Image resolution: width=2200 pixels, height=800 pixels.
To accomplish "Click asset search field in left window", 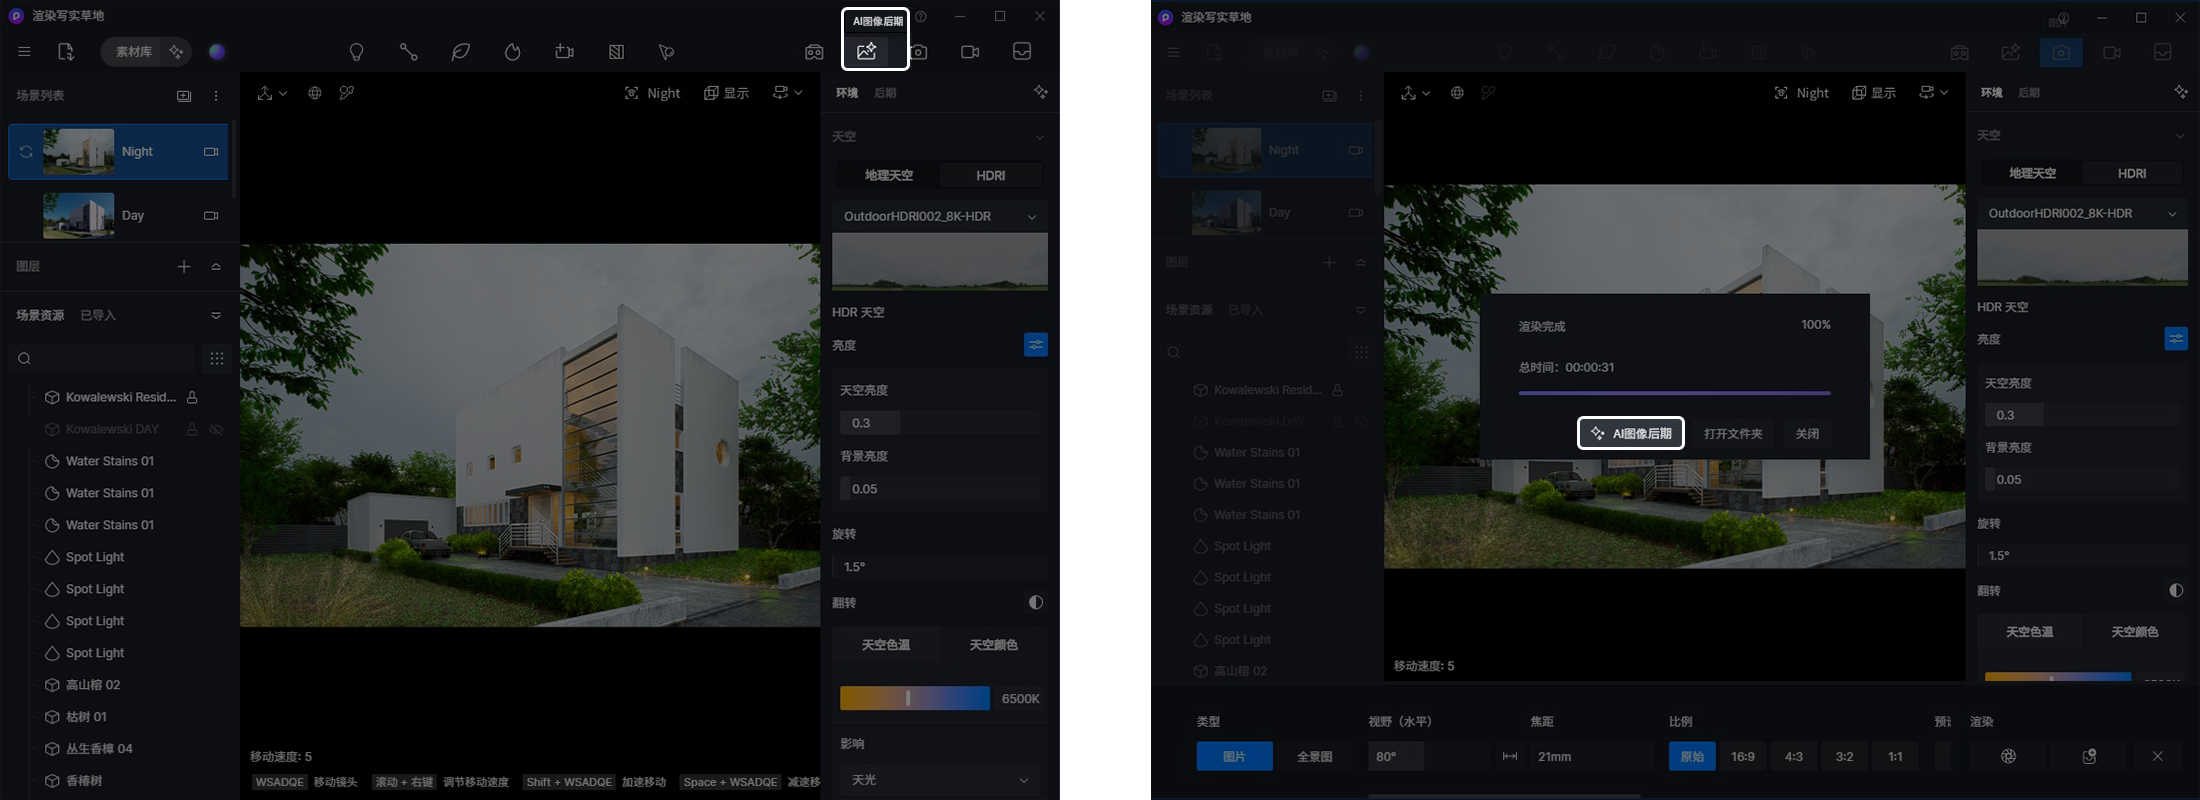I will 103,358.
